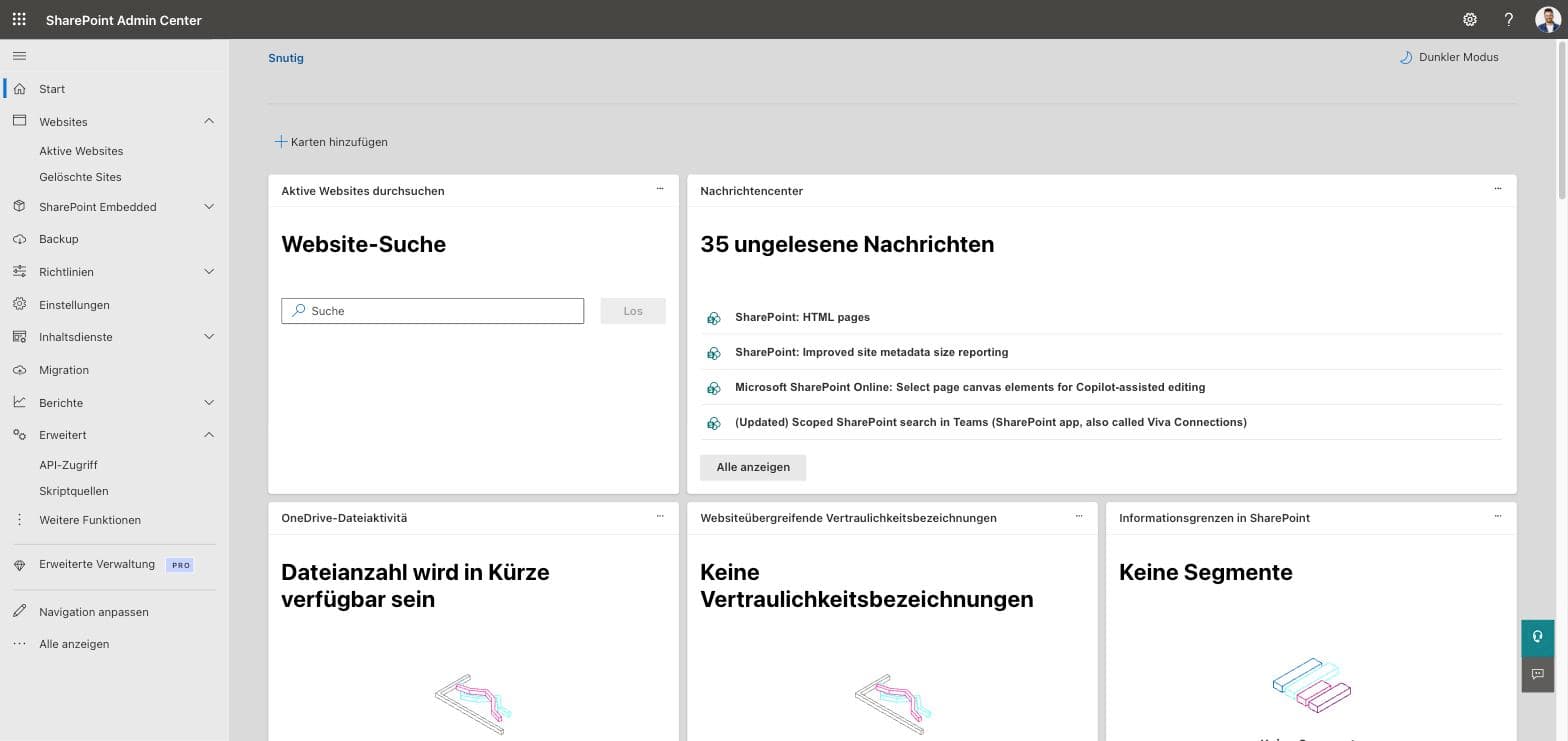Image resolution: width=1568 pixels, height=741 pixels.
Task: Collapse the Websites section chevron
Action: [x=209, y=121]
